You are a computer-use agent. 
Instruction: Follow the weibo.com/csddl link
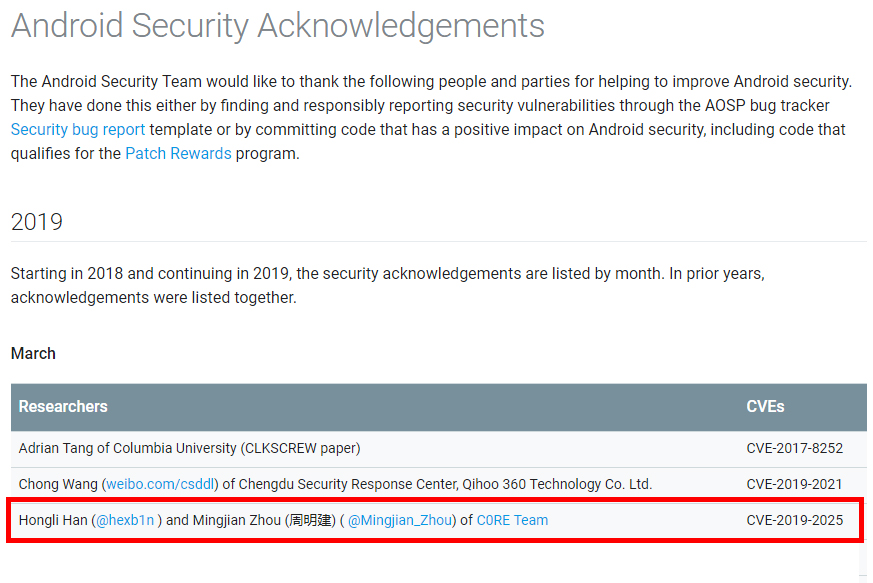[x=160, y=484]
